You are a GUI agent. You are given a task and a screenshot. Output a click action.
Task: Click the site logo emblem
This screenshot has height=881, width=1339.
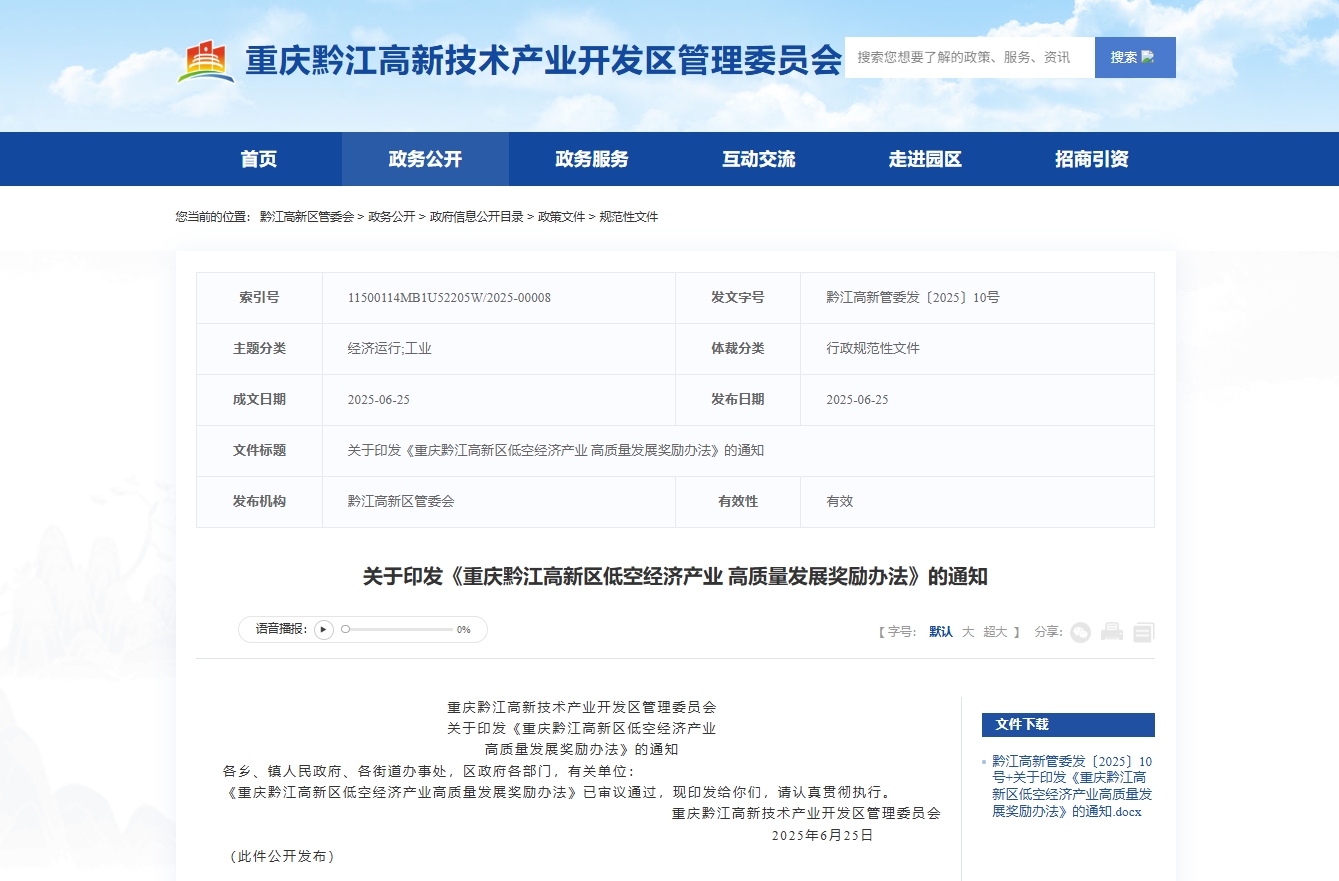pos(206,61)
